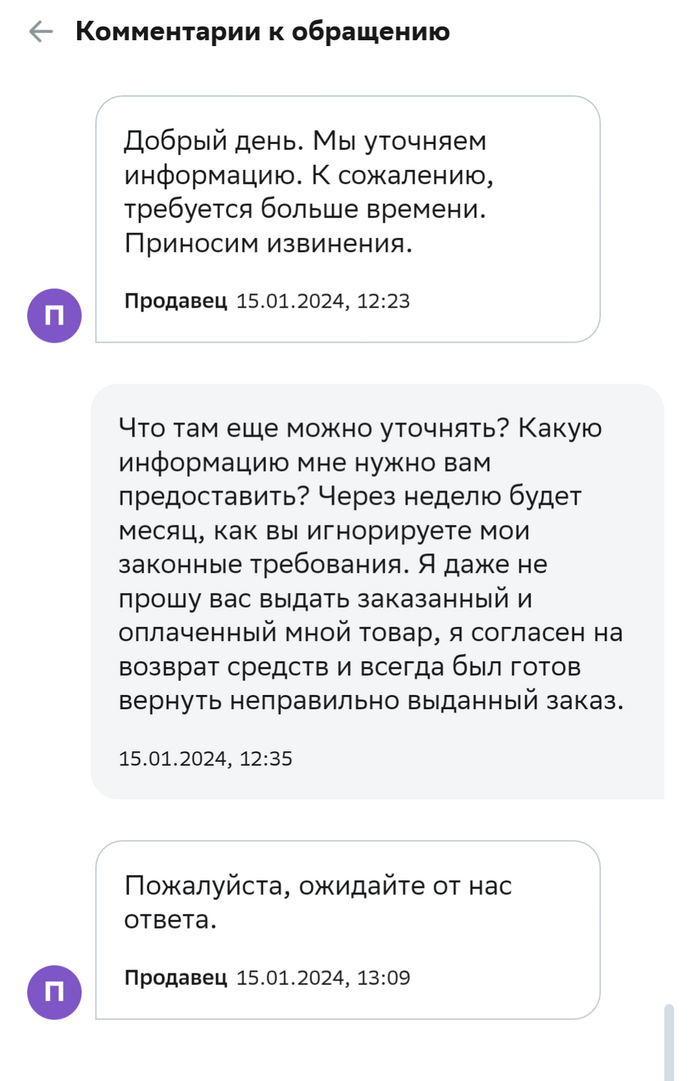Click the back arrow icon
Screen dimensions: 700x1081
click(41, 32)
